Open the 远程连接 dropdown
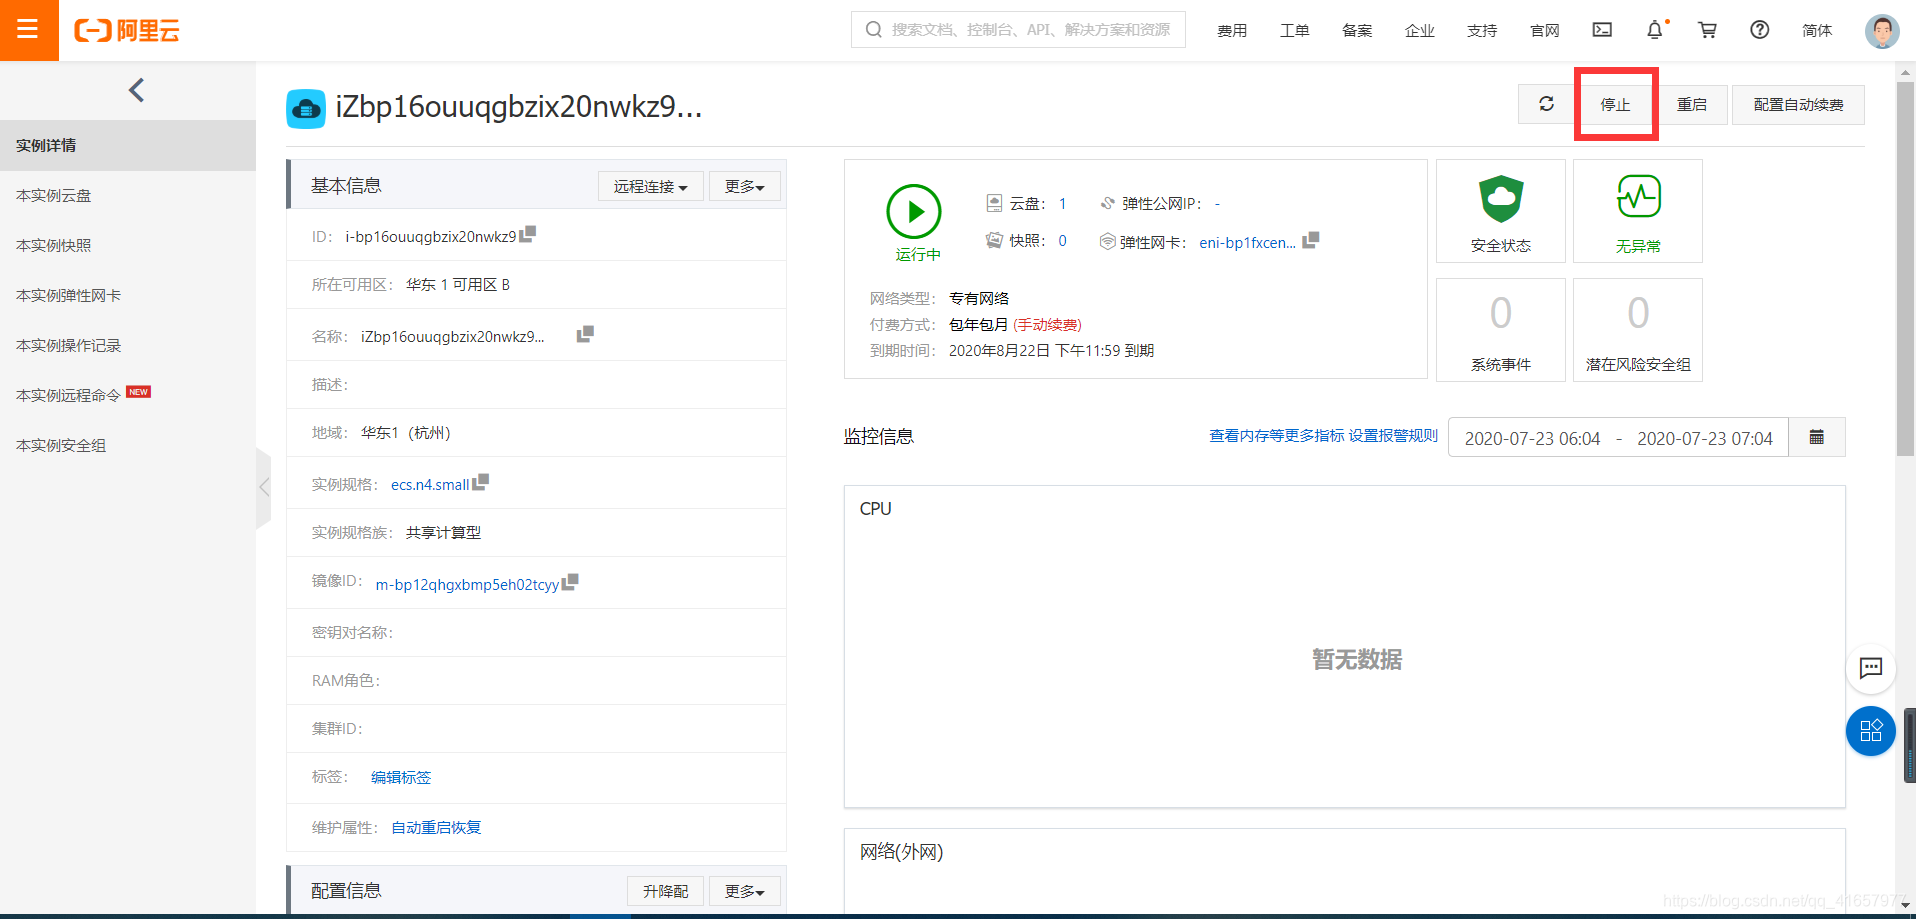Image resolution: width=1916 pixels, height=919 pixels. click(x=651, y=187)
